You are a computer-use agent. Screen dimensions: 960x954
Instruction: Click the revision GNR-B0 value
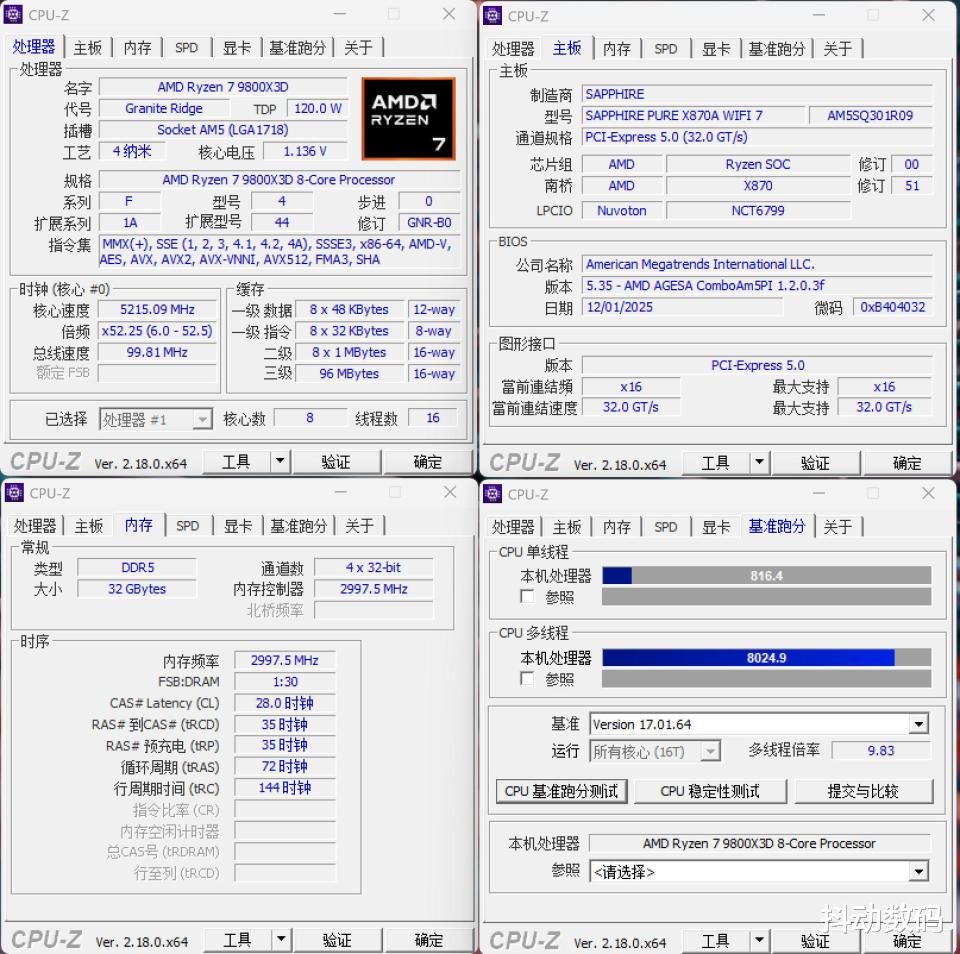[429, 222]
